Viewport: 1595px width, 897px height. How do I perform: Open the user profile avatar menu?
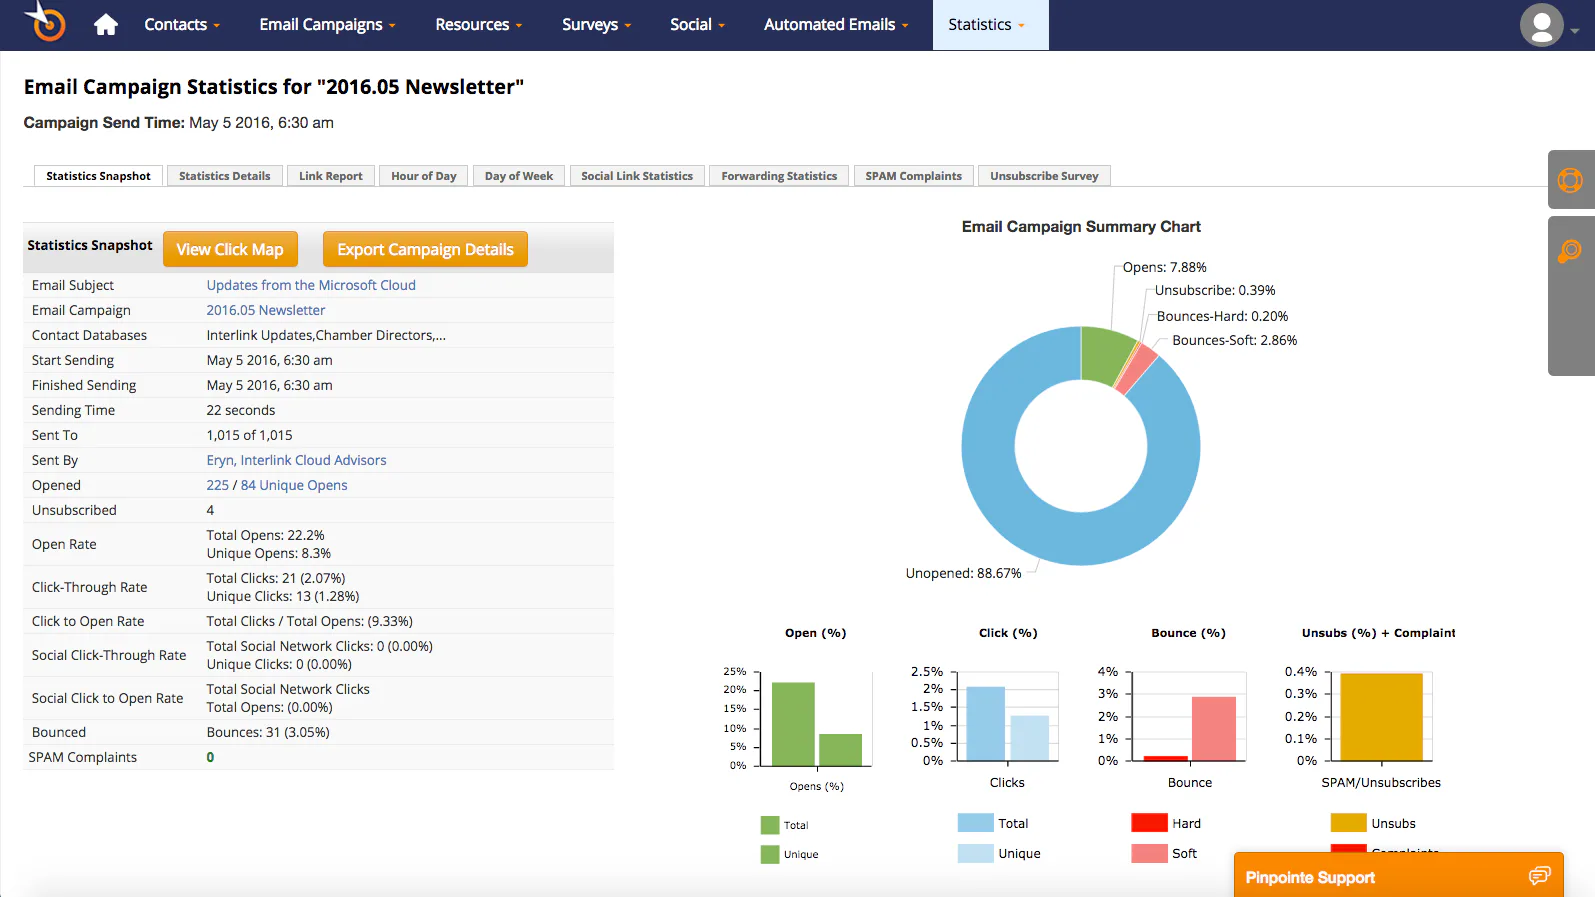(1541, 25)
